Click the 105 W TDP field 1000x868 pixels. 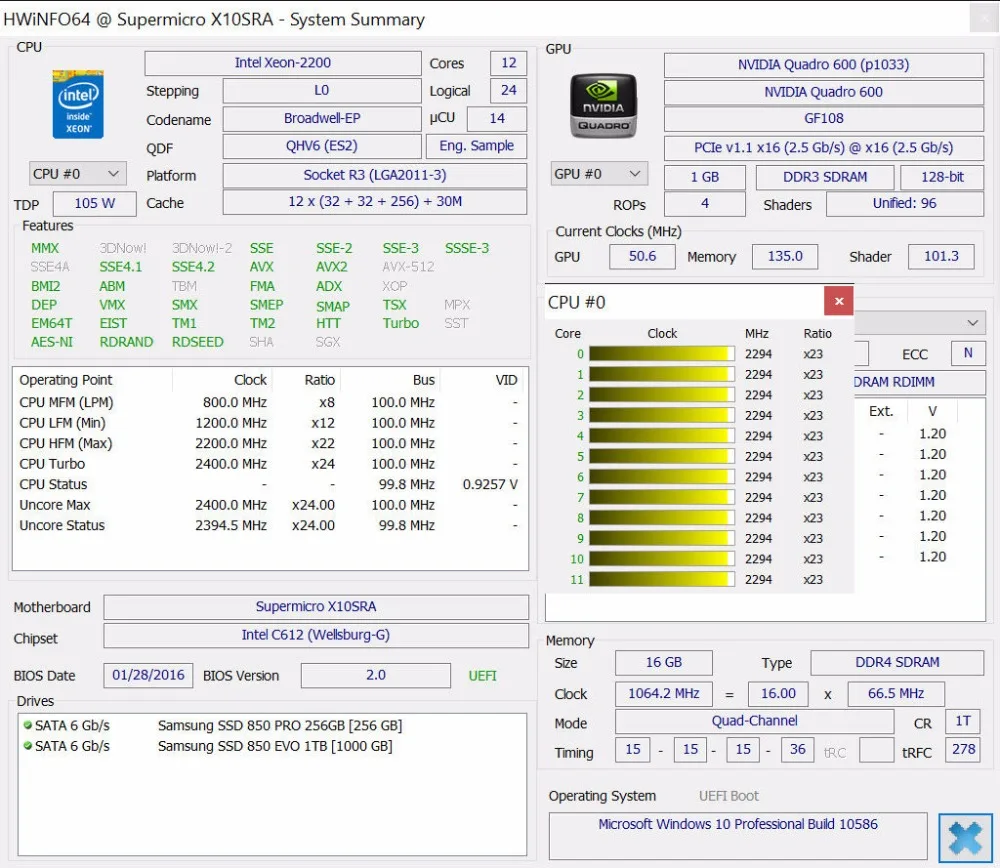[x=94, y=203]
